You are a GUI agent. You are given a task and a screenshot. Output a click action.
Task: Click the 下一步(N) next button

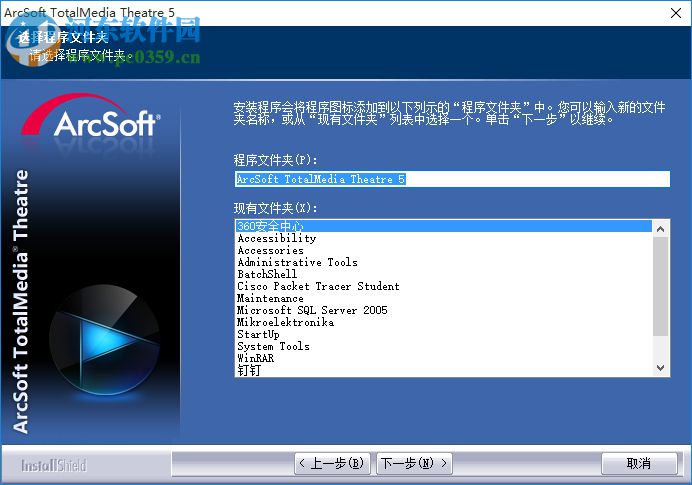pyautogui.click(x=414, y=463)
